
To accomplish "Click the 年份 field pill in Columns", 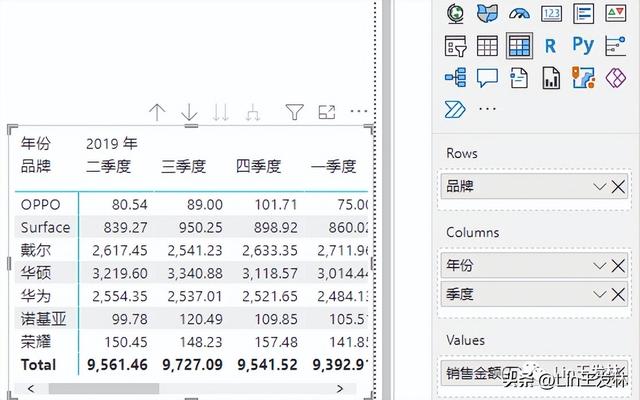I will (534, 265).
